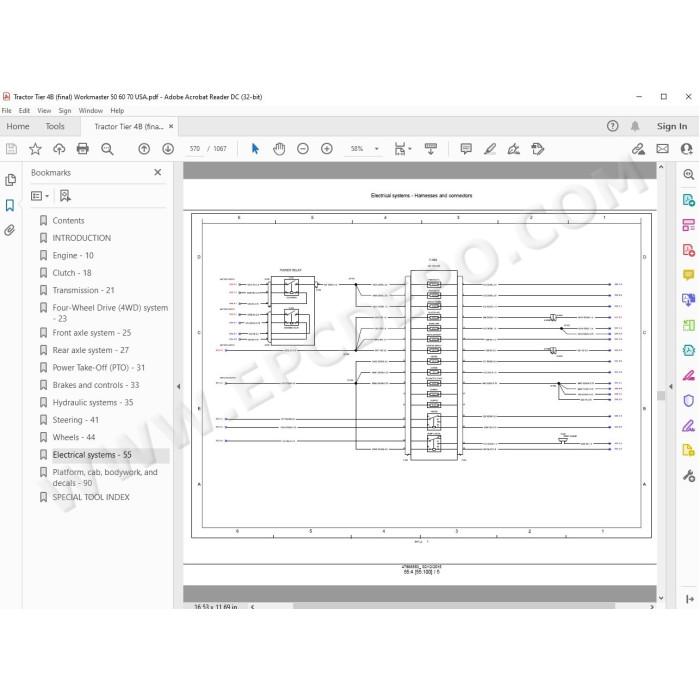Click the zoom out minus icon
Viewport: 700px width, 700px height.
pyautogui.click(x=303, y=149)
